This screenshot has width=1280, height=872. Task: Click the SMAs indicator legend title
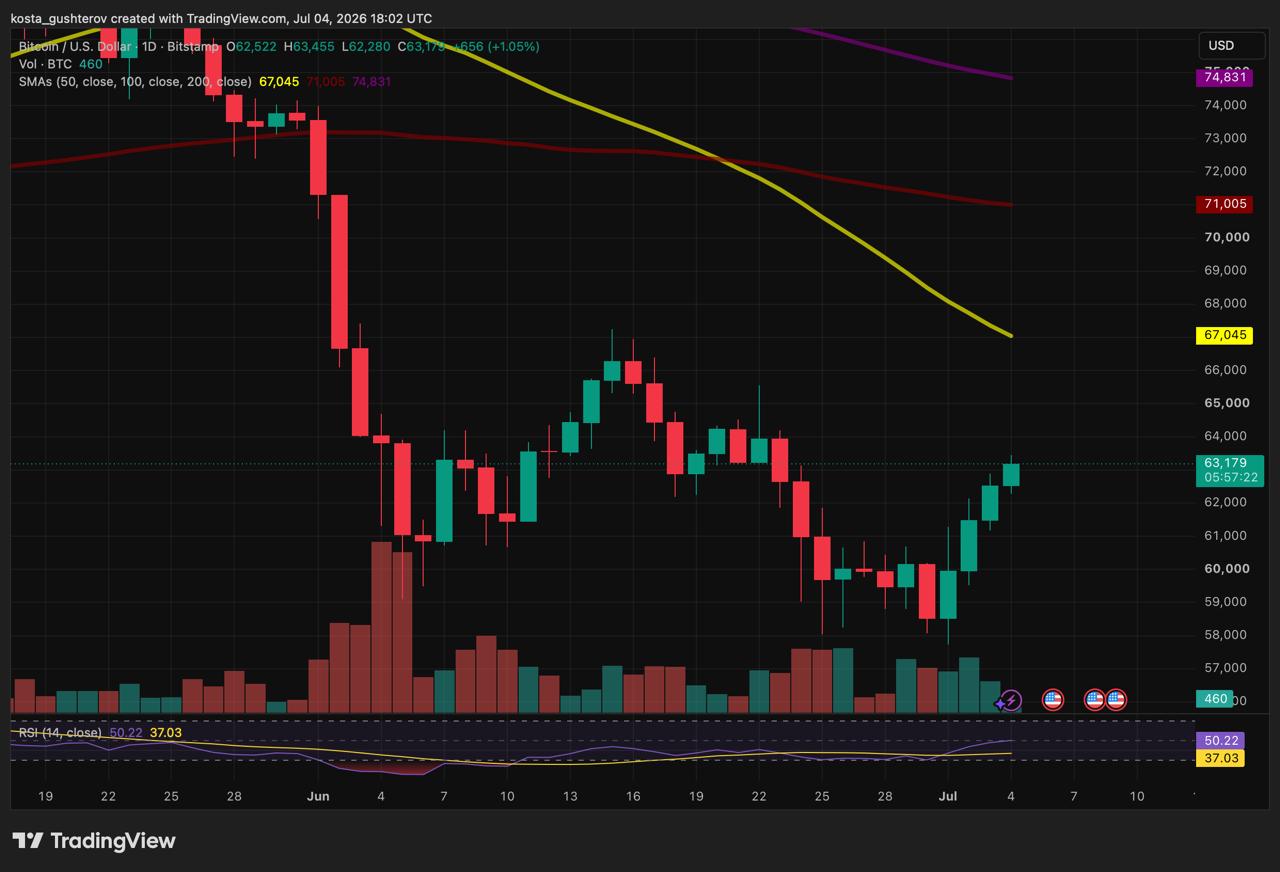tap(135, 82)
